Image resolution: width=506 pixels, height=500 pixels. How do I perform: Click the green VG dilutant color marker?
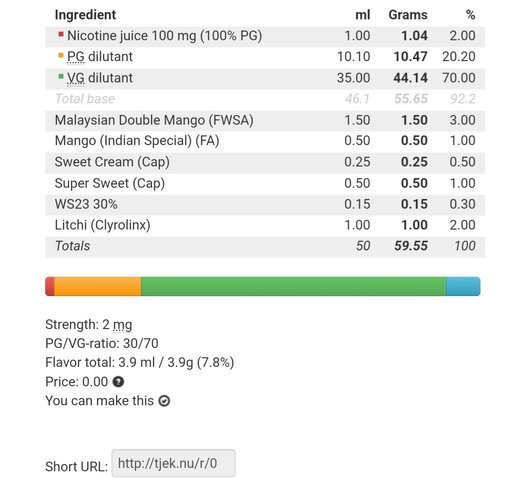(61, 76)
